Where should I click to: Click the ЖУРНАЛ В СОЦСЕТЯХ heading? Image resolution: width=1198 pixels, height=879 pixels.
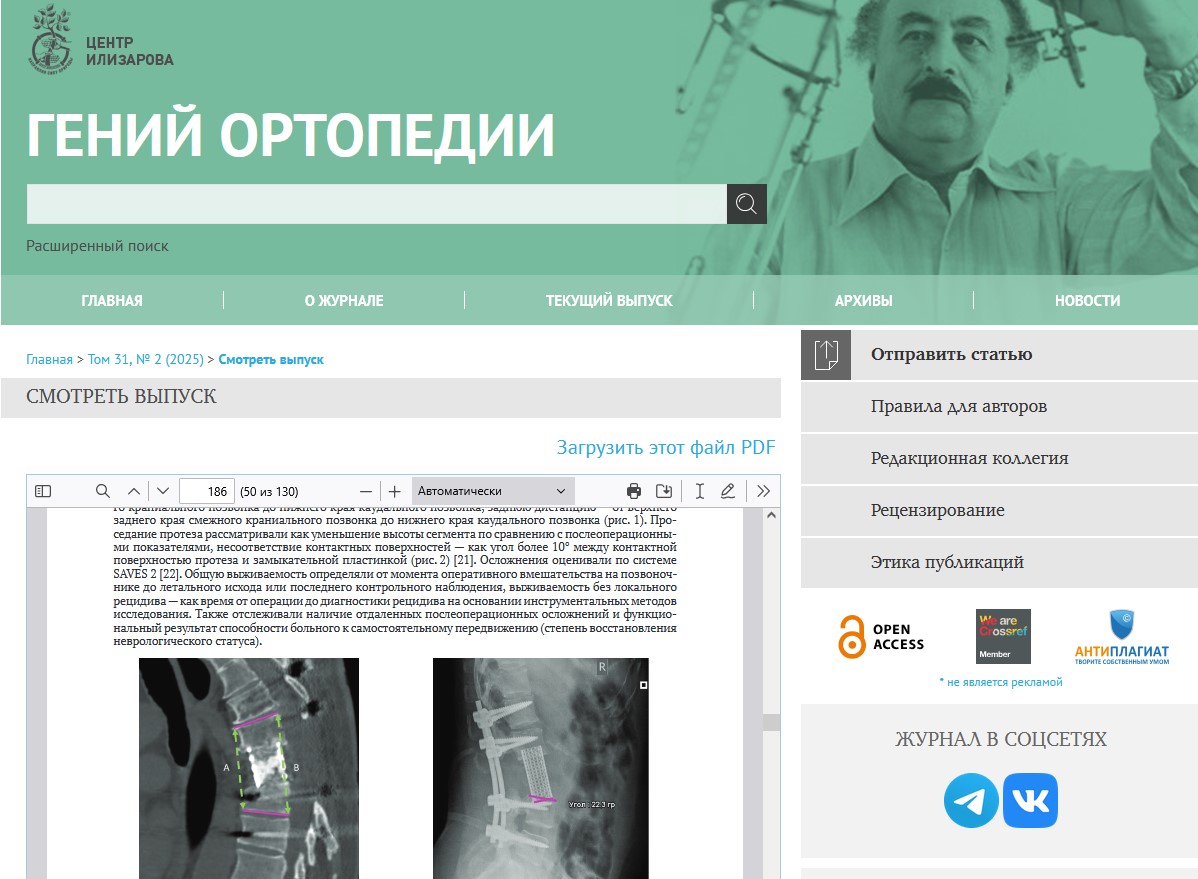(x=1001, y=739)
